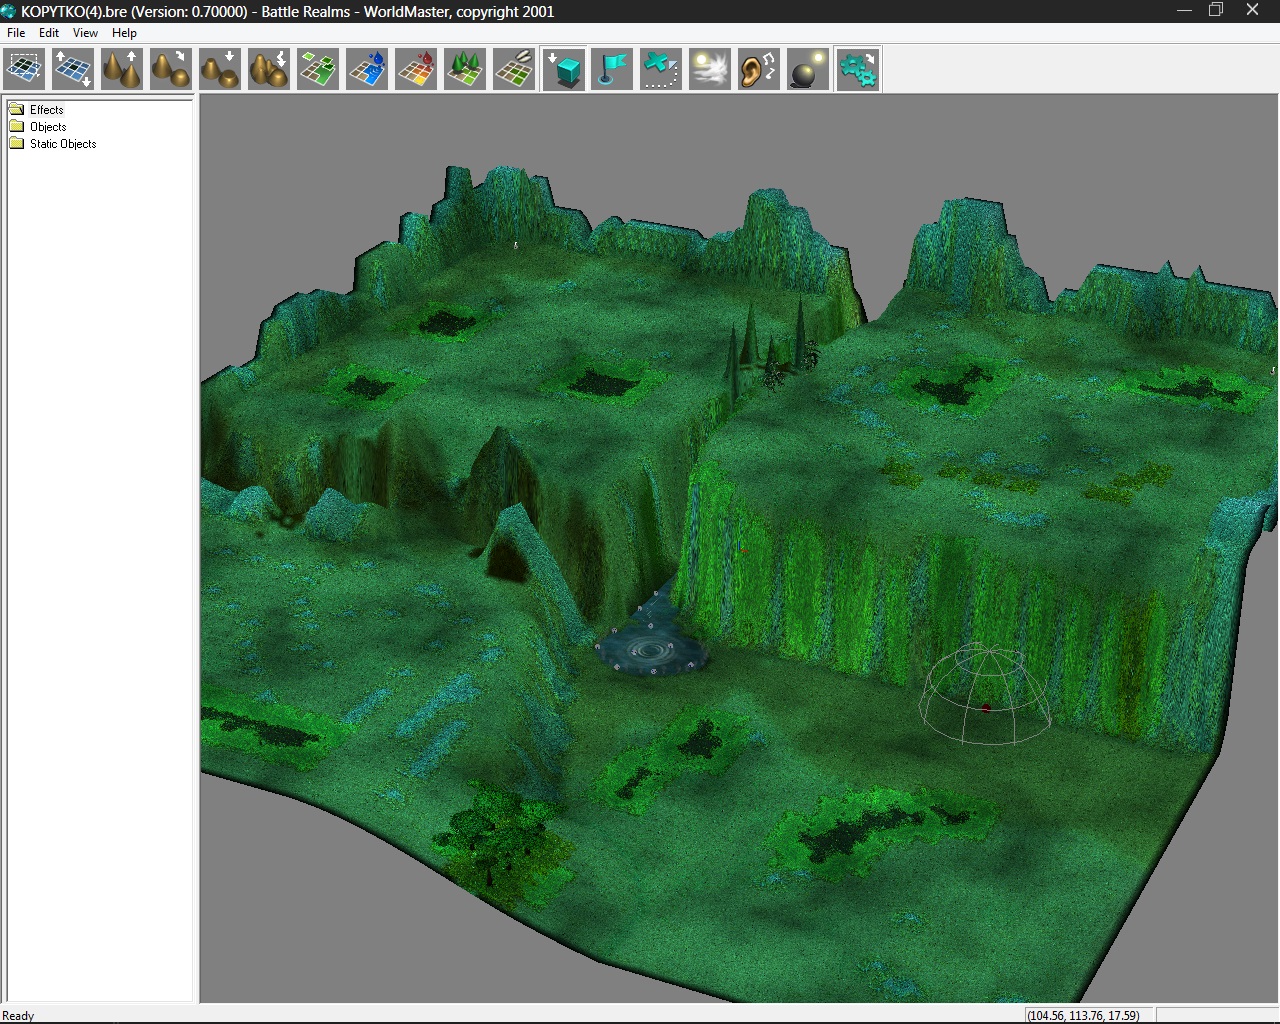Restore down the WorldMaster window
This screenshot has height=1024, width=1280.
coord(1216,10)
